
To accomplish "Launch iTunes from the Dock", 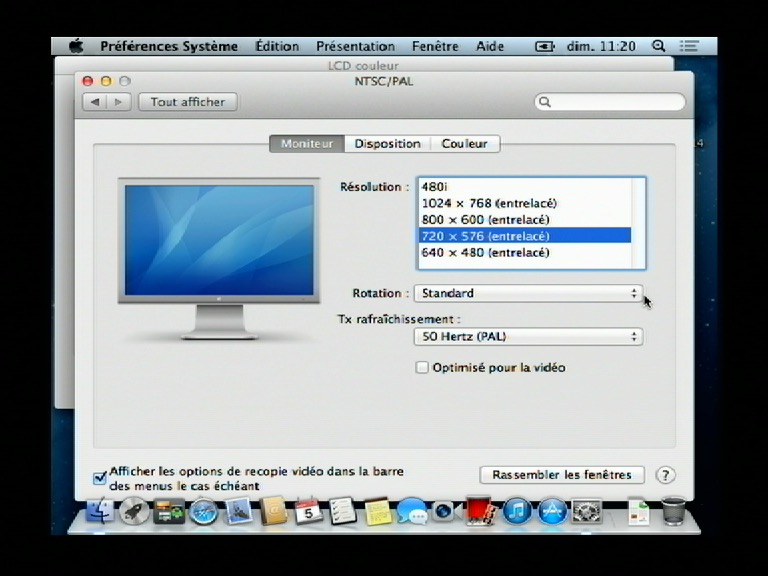I will point(517,512).
